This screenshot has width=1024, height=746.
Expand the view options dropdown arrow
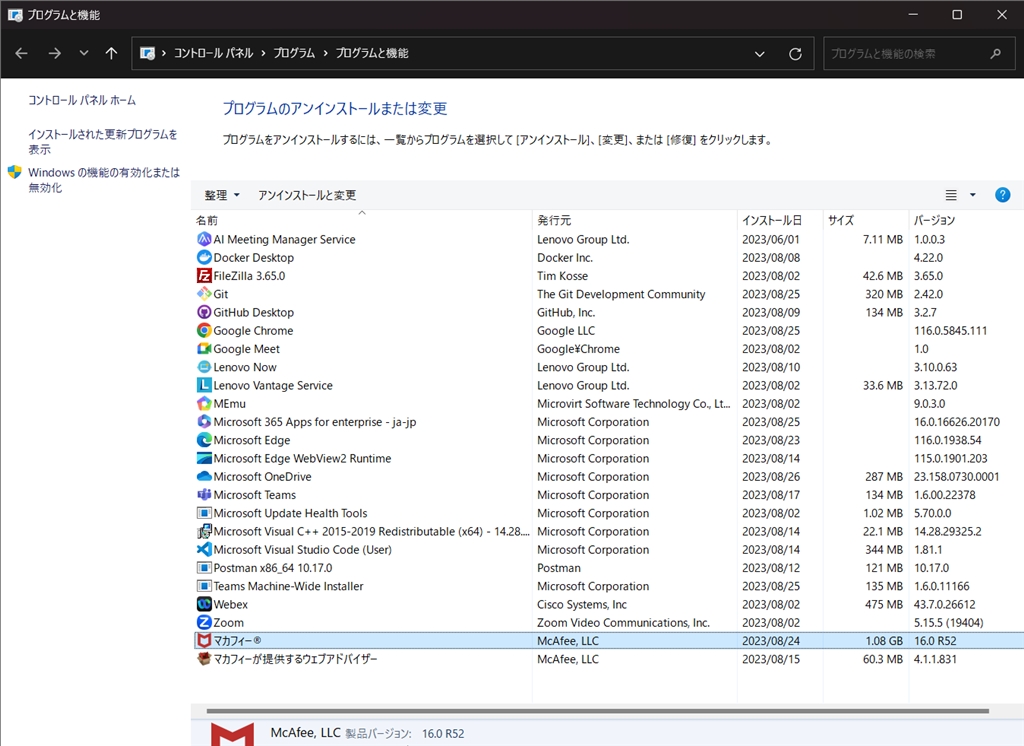pos(972,195)
